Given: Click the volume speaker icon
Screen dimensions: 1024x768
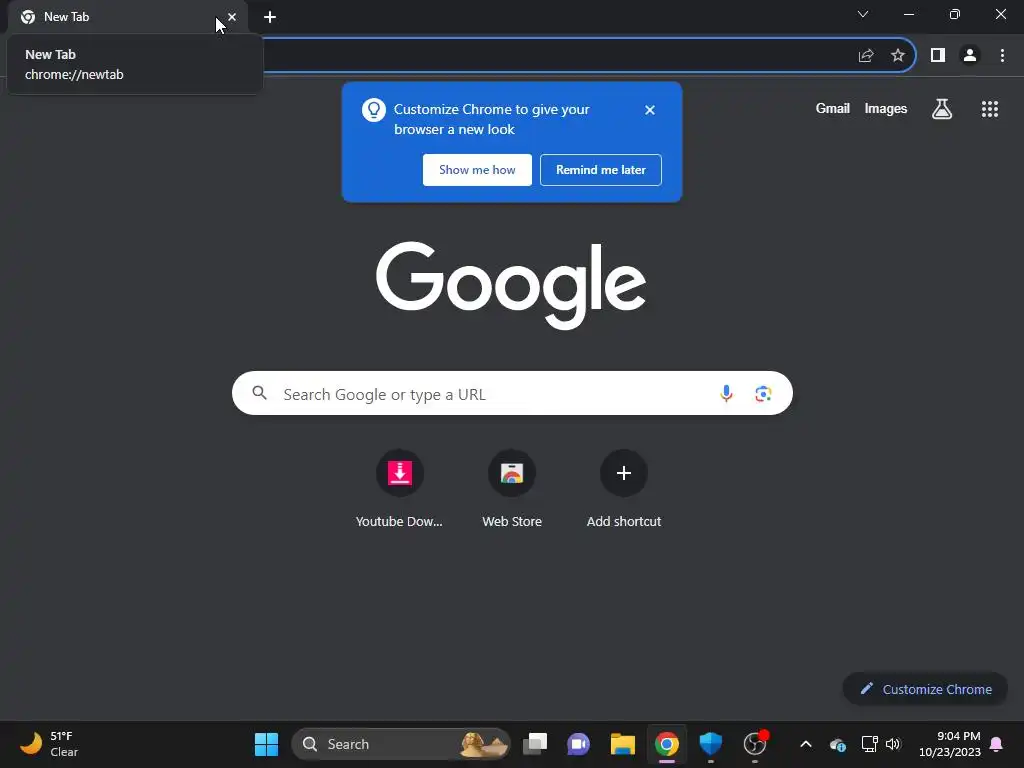Looking at the screenshot, I should pos(893,744).
